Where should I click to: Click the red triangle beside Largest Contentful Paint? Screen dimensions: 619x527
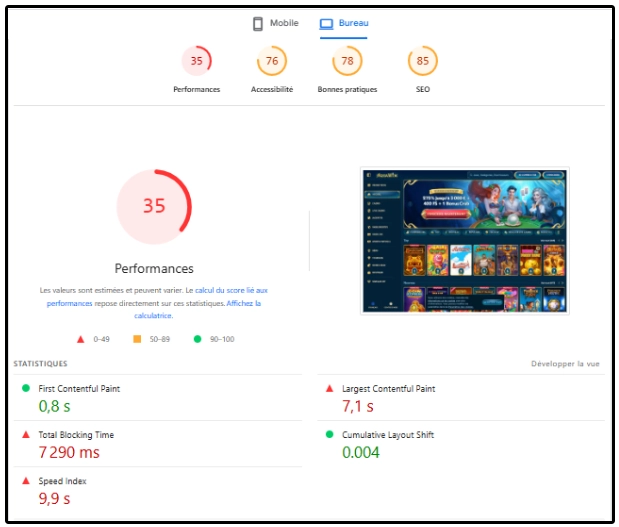tap(330, 388)
